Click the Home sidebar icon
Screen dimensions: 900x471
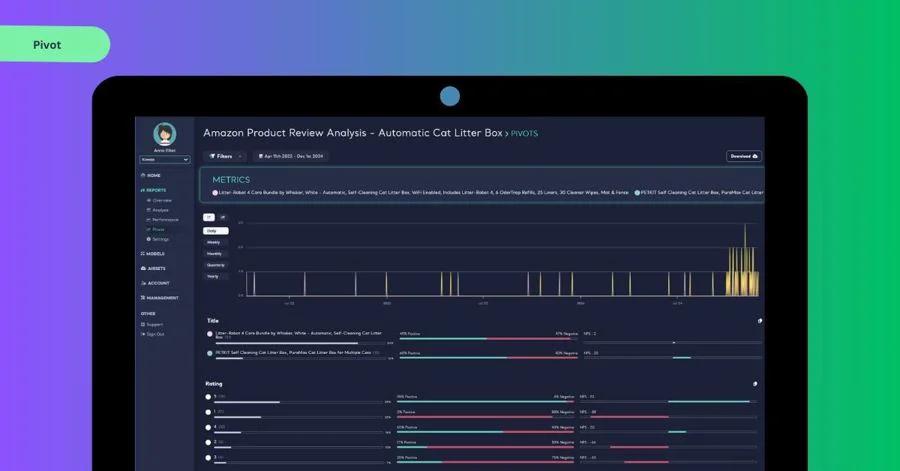point(143,176)
